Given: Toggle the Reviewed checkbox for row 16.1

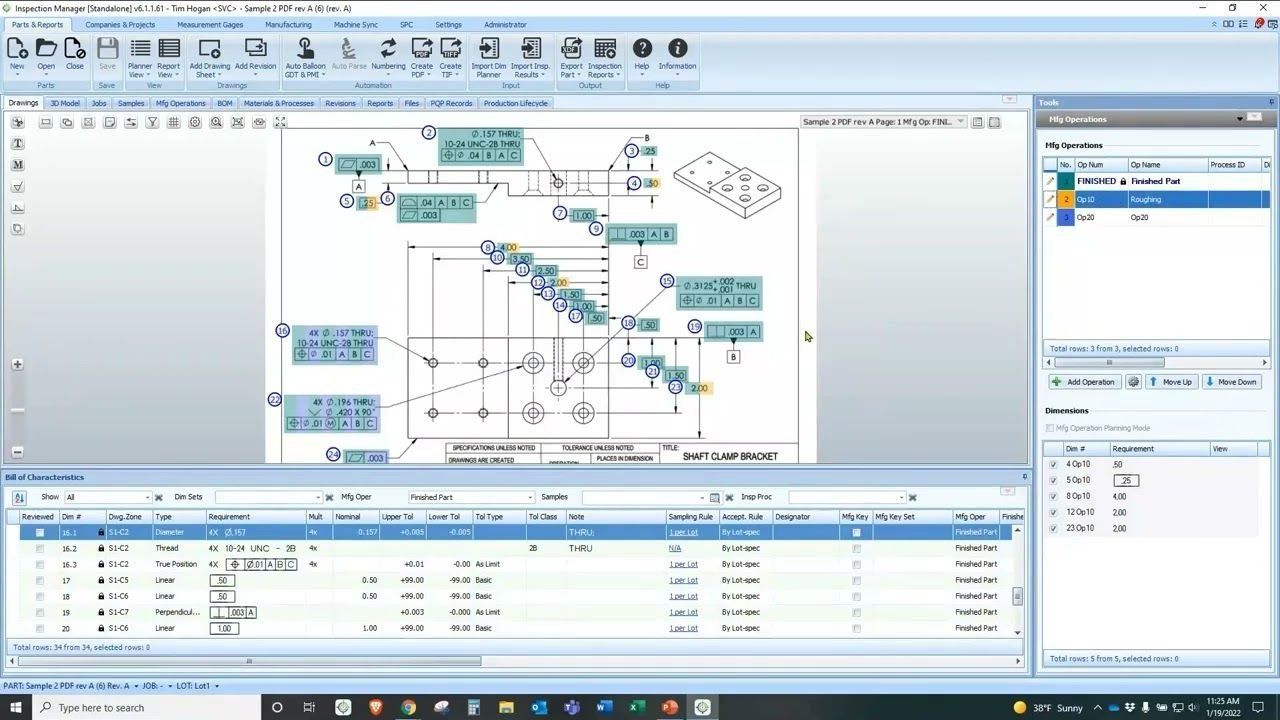Looking at the screenshot, I should [x=40, y=532].
